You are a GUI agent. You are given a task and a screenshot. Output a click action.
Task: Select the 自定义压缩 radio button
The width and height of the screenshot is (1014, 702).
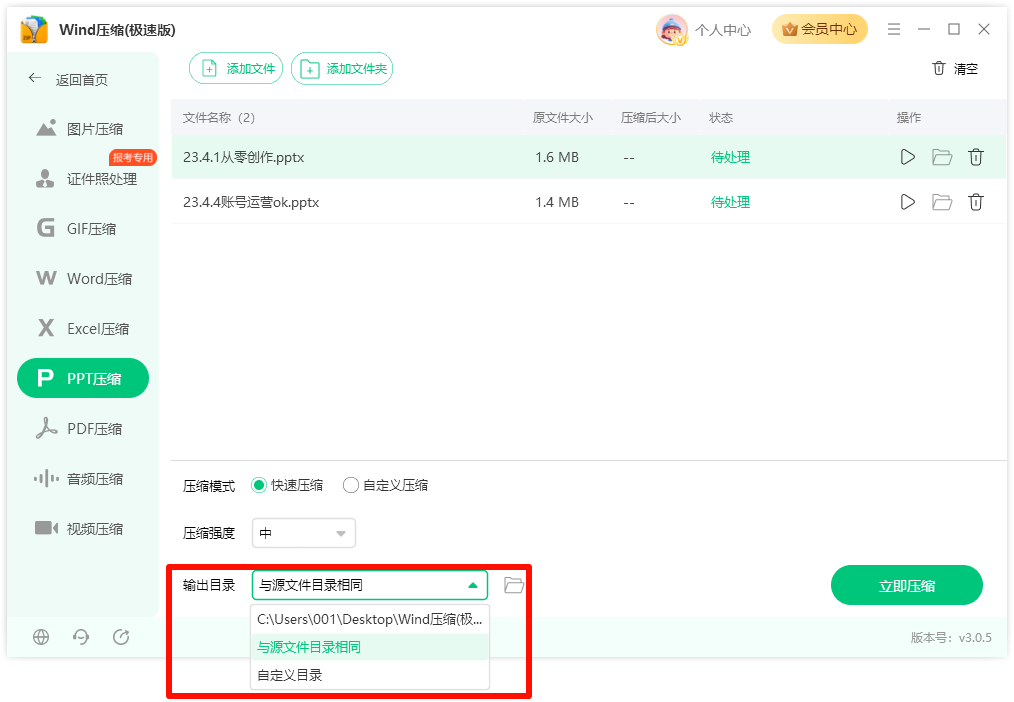click(x=351, y=485)
